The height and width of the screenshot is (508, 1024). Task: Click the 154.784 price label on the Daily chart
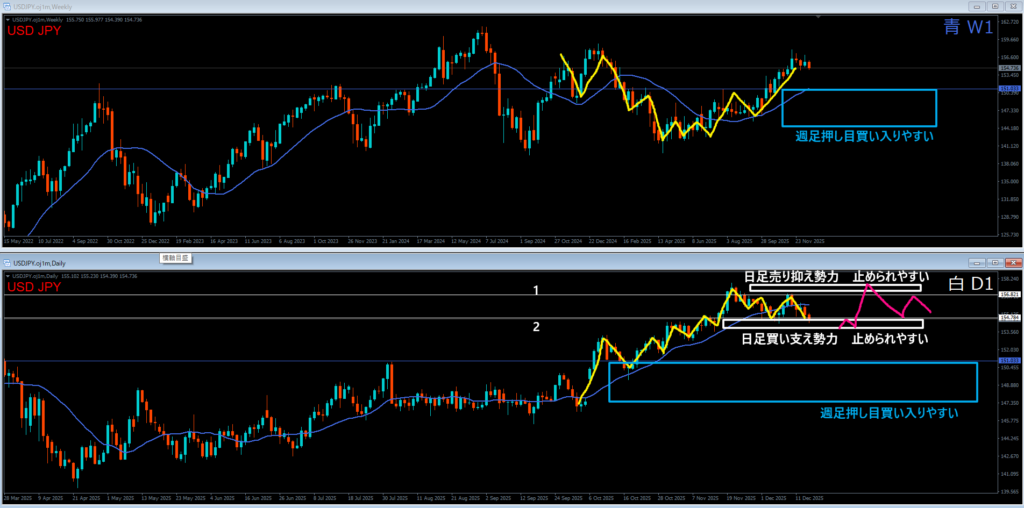(1009, 318)
